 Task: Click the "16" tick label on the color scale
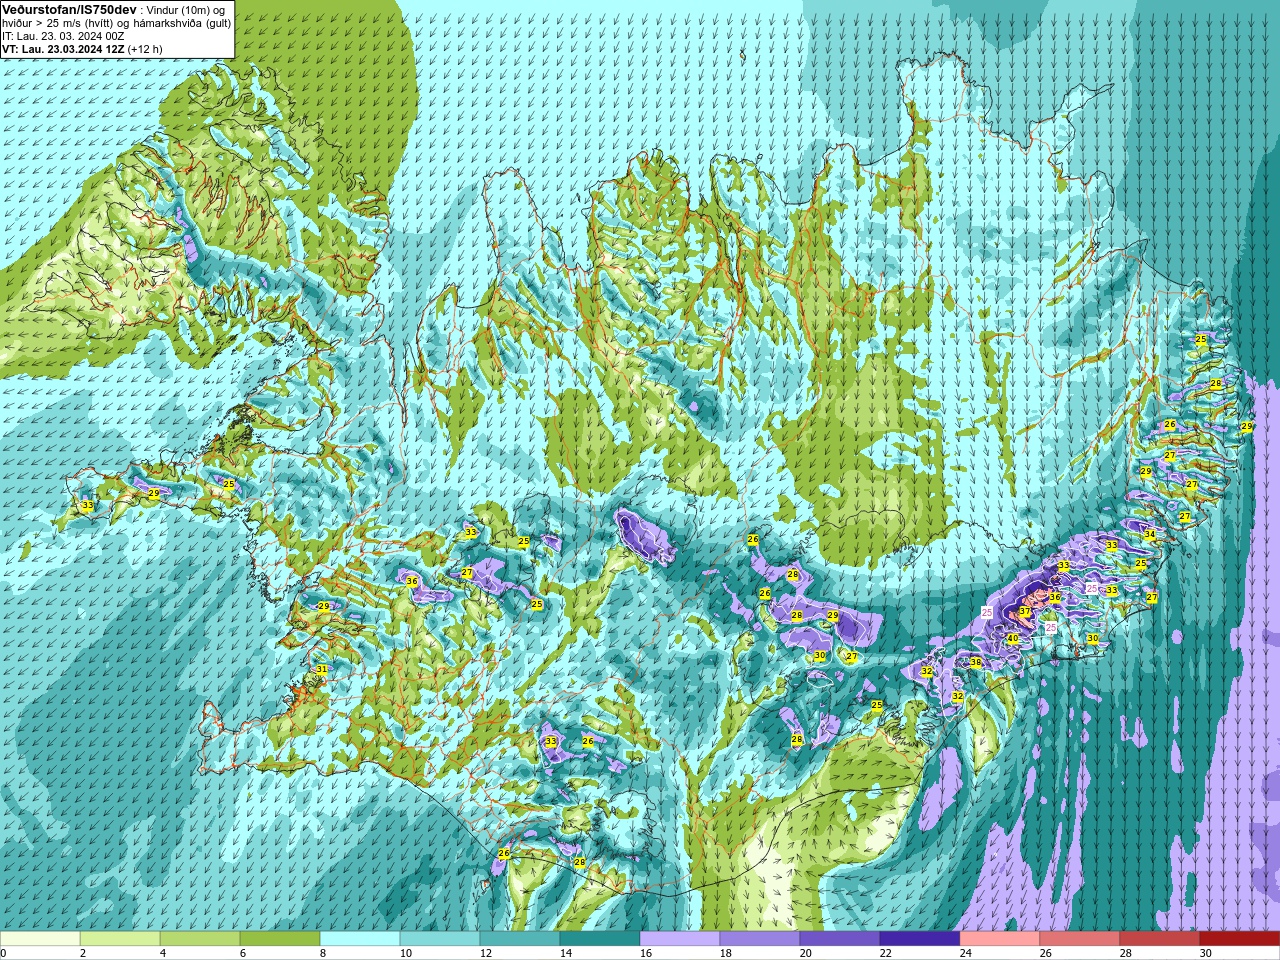coord(647,953)
